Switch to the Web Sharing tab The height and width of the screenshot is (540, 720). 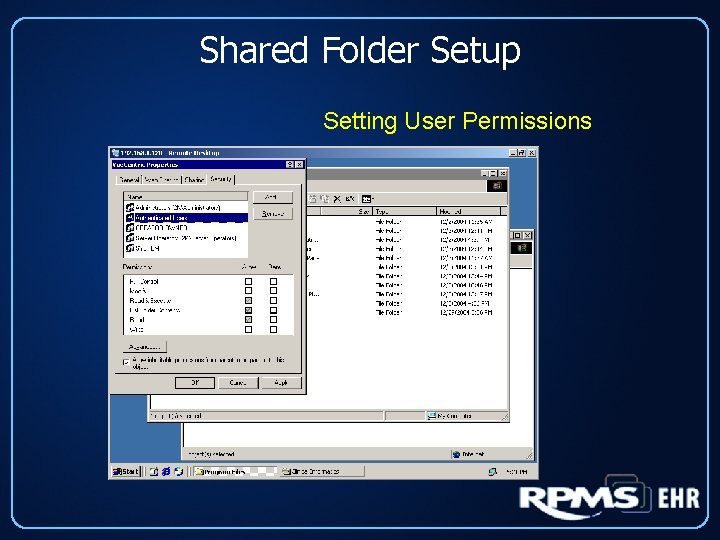pos(161,180)
